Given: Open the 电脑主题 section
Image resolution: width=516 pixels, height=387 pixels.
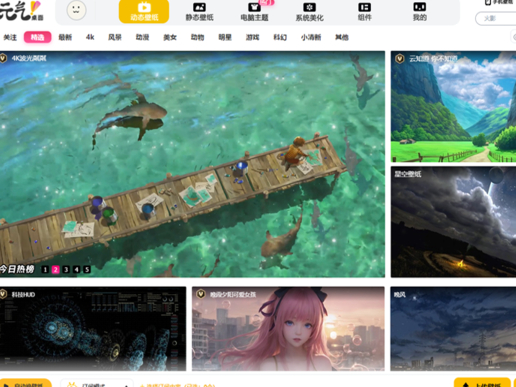Looking at the screenshot, I should pyautogui.click(x=254, y=12).
